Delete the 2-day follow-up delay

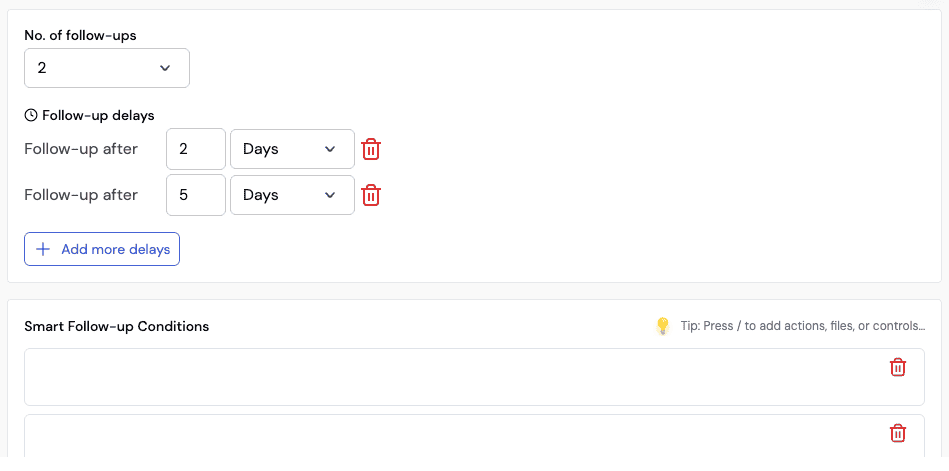tap(371, 149)
